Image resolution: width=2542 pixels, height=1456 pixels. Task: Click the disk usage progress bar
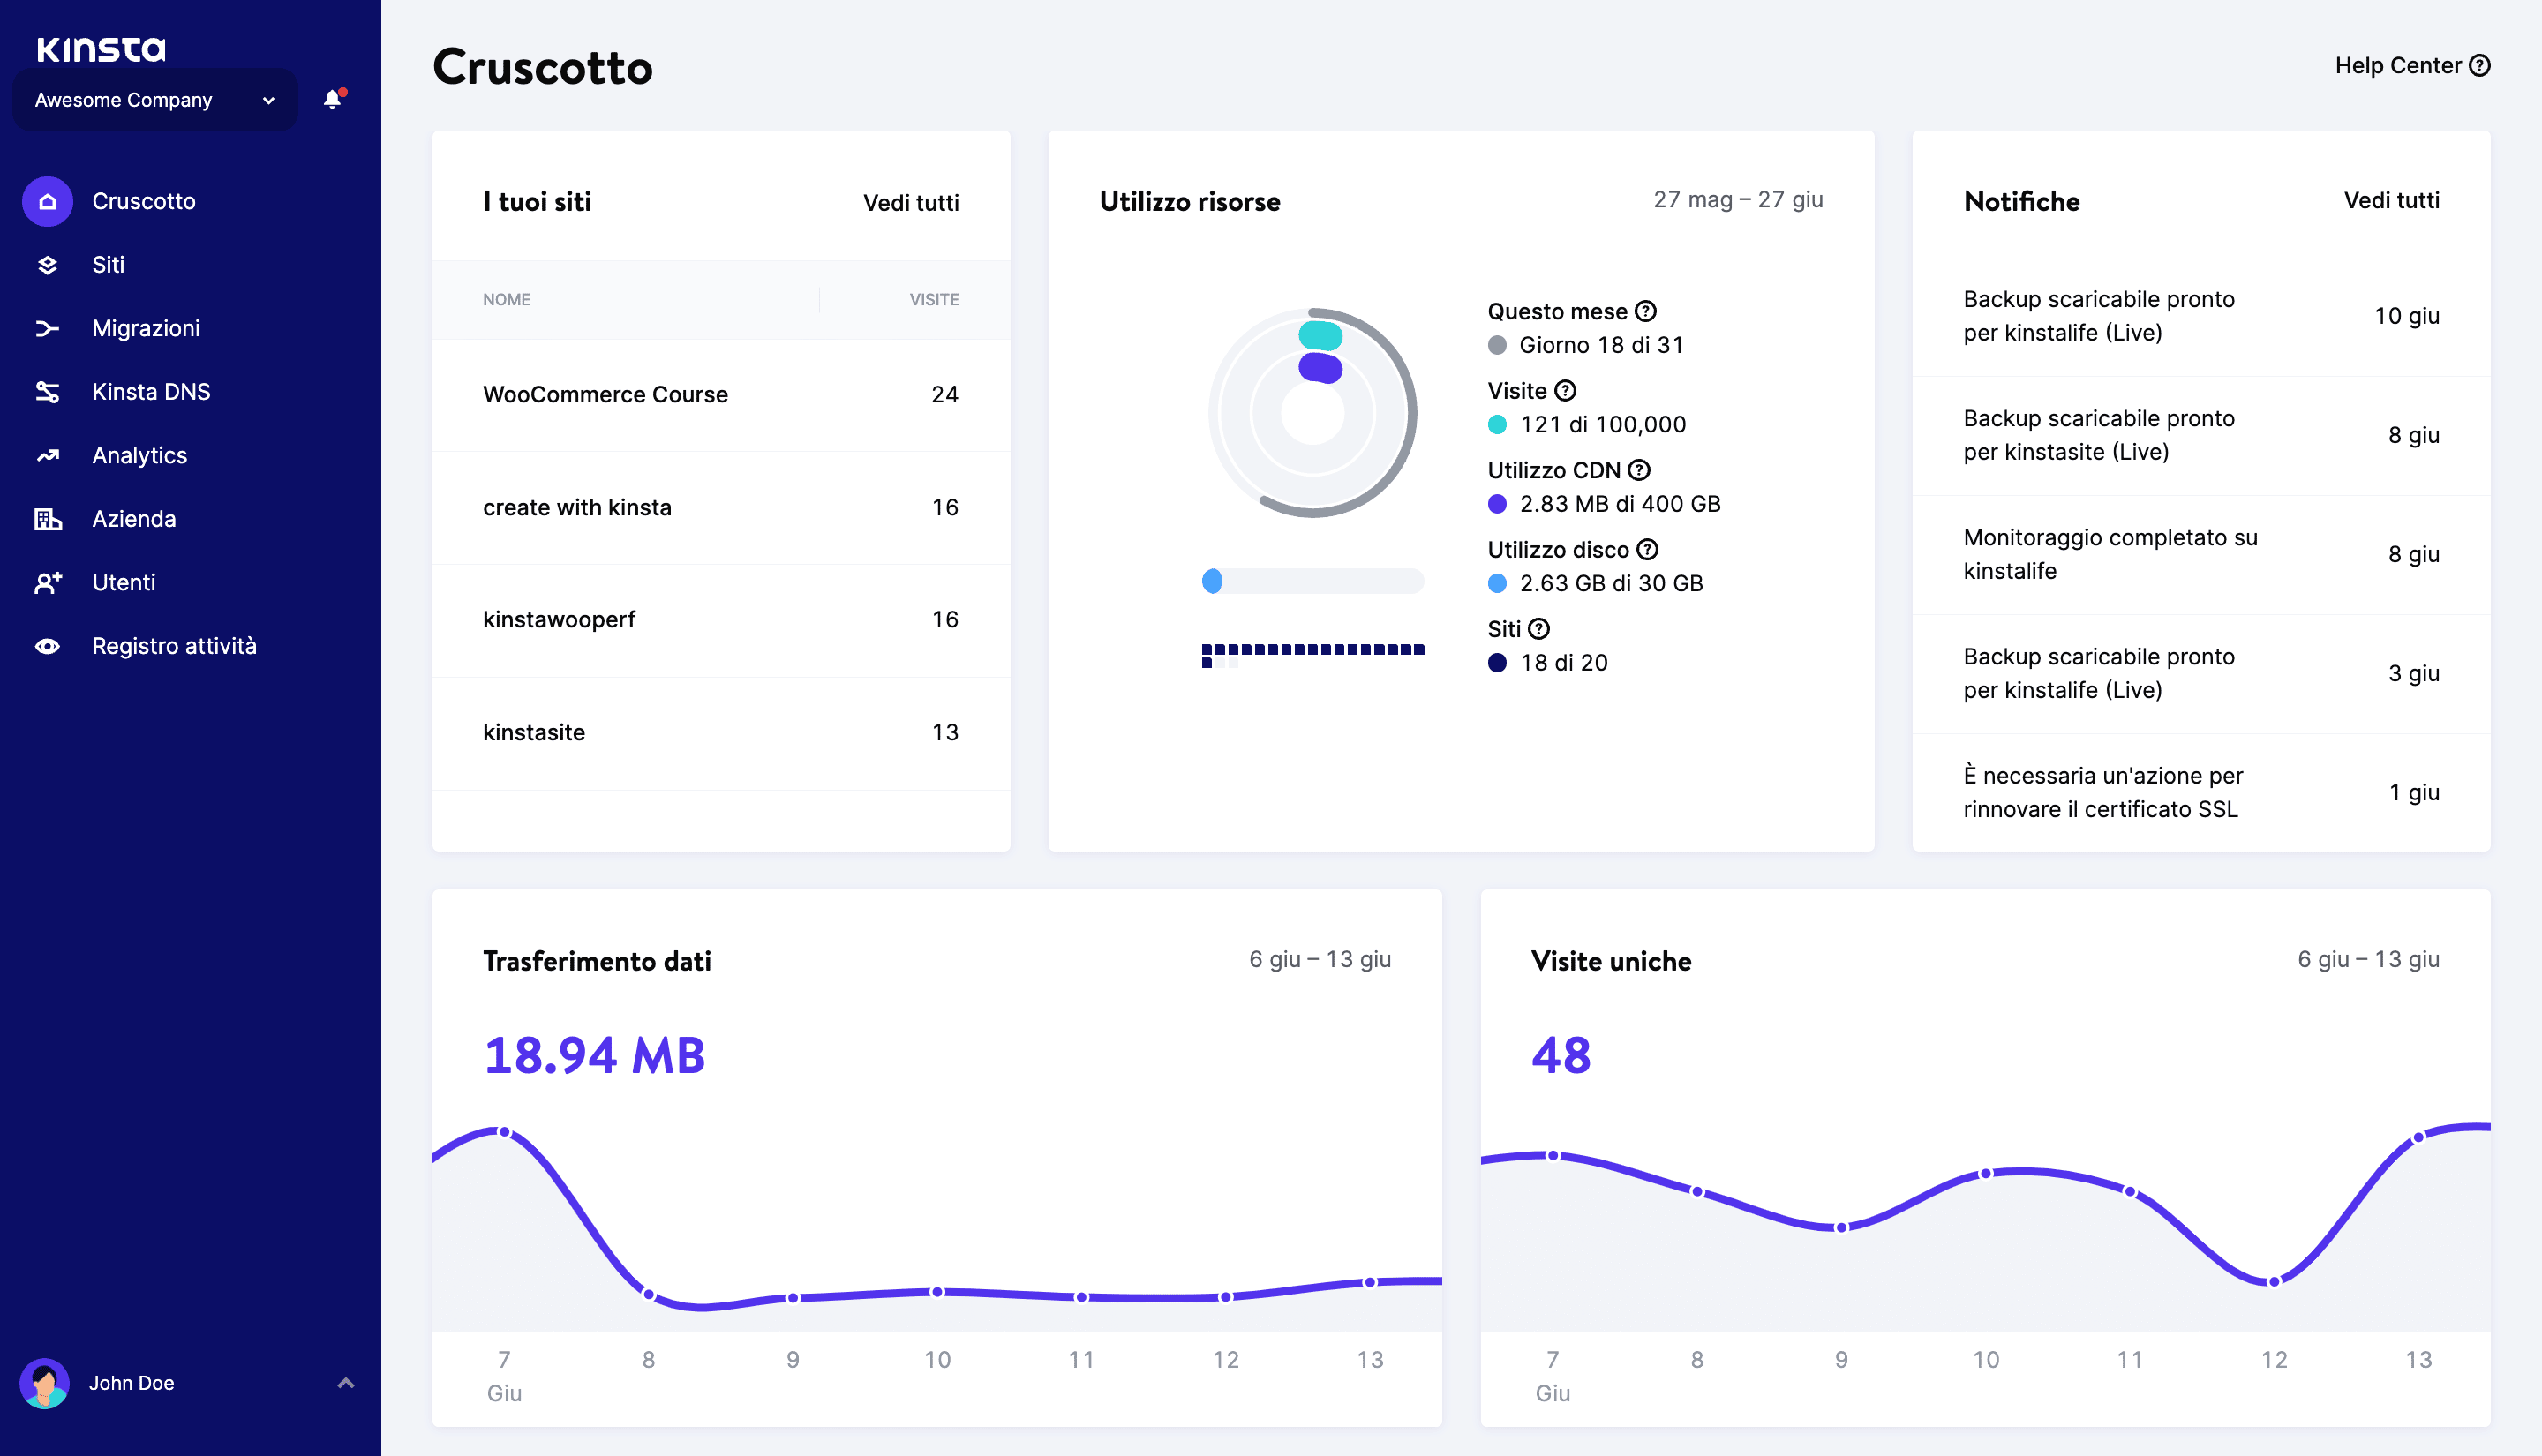coord(1313,580)
